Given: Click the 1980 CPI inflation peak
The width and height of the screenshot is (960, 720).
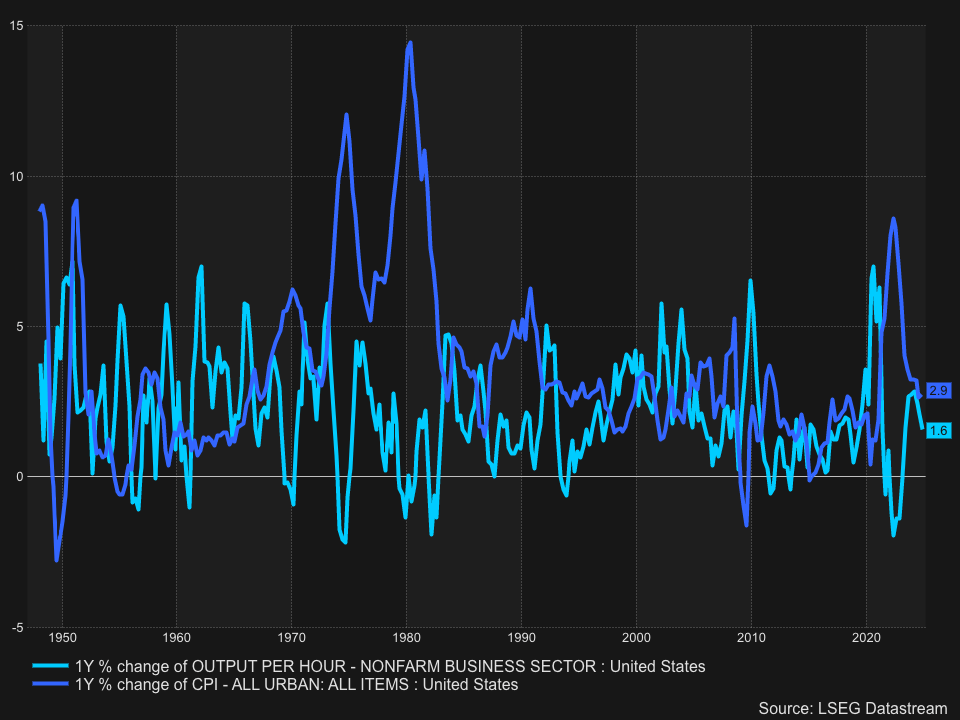Looking at the screenshot, I should click(x=409, y=43).
